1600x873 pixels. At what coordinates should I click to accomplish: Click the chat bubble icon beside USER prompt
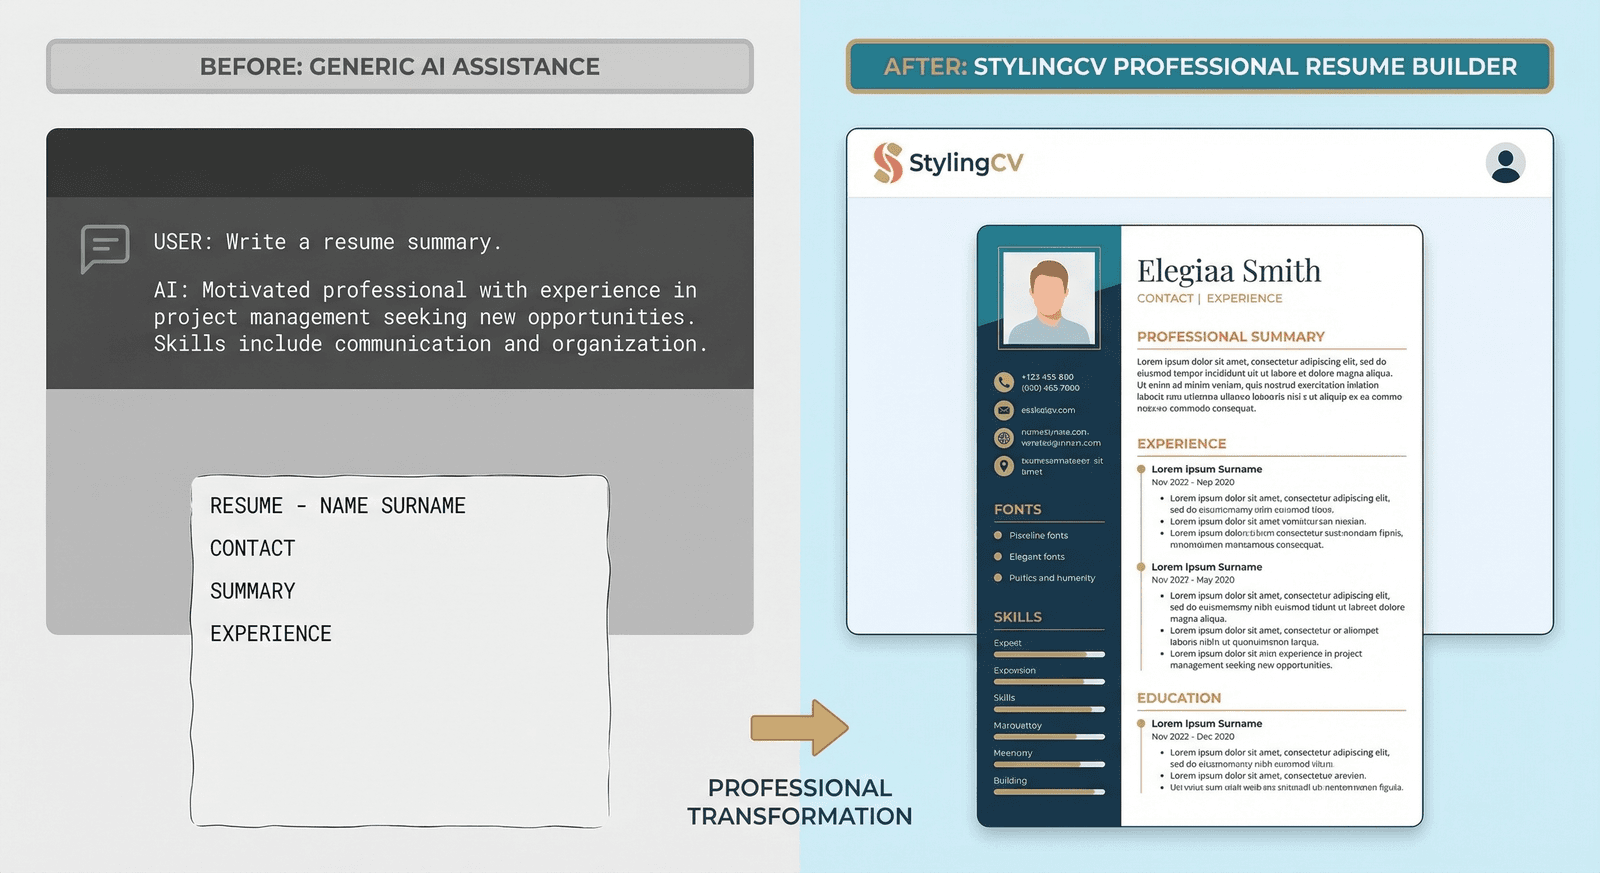[105, 248]
